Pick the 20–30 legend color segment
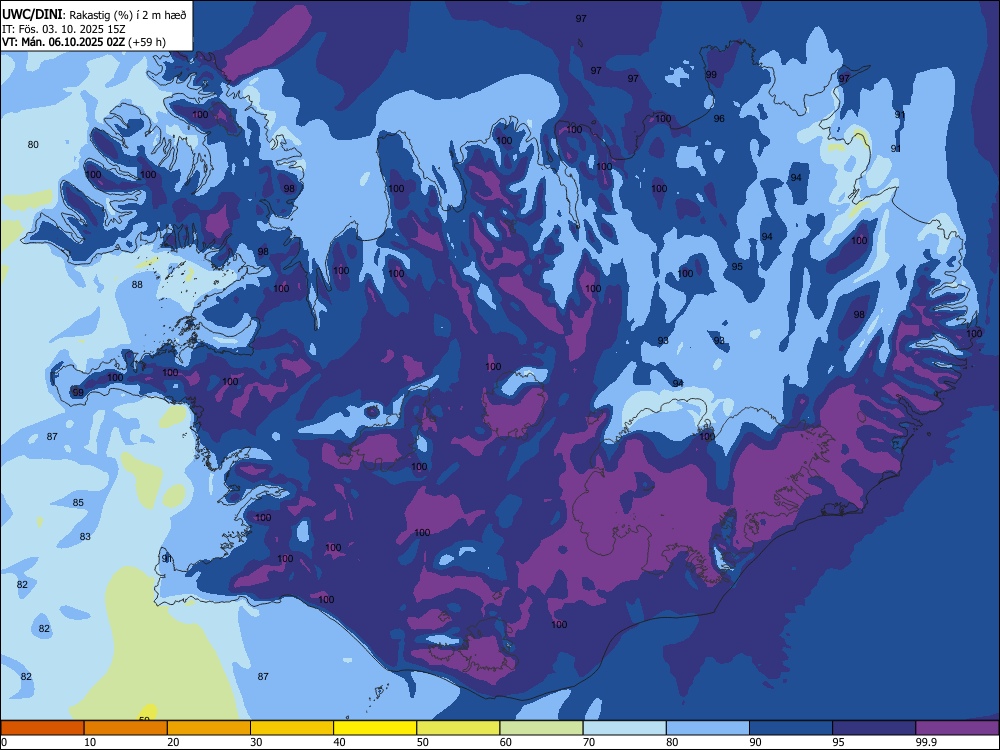This screenshot has height=750, width=1000. [x=209, y=728]
